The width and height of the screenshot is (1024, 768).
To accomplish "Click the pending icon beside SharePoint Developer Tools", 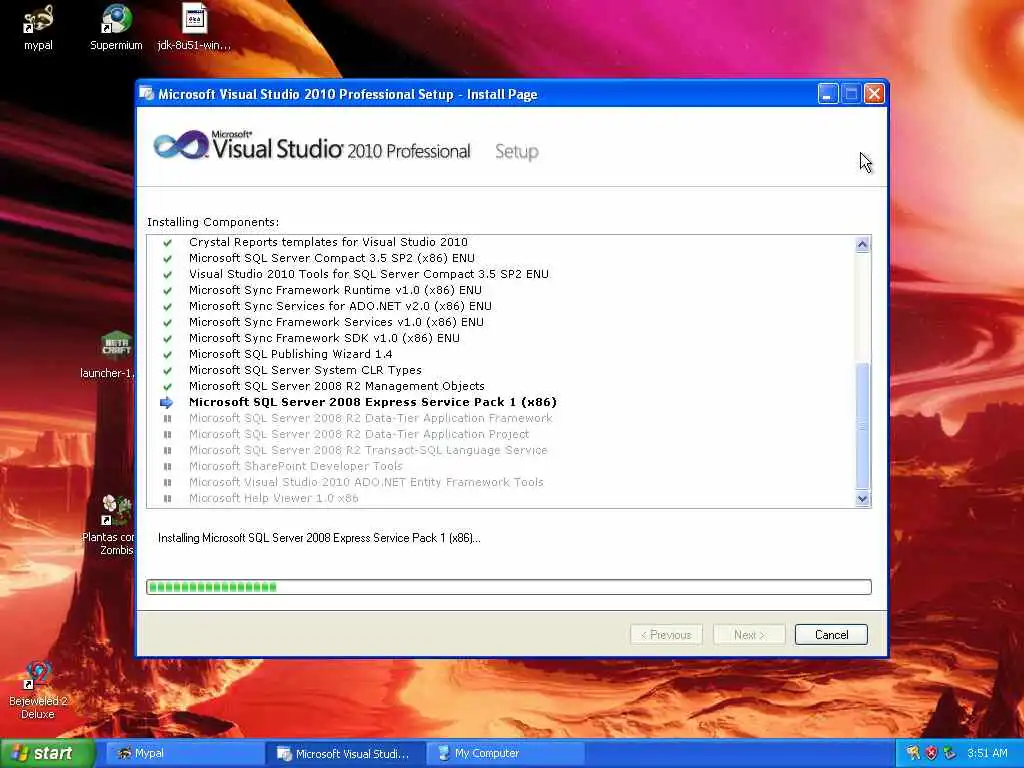I will coord(167,466).
